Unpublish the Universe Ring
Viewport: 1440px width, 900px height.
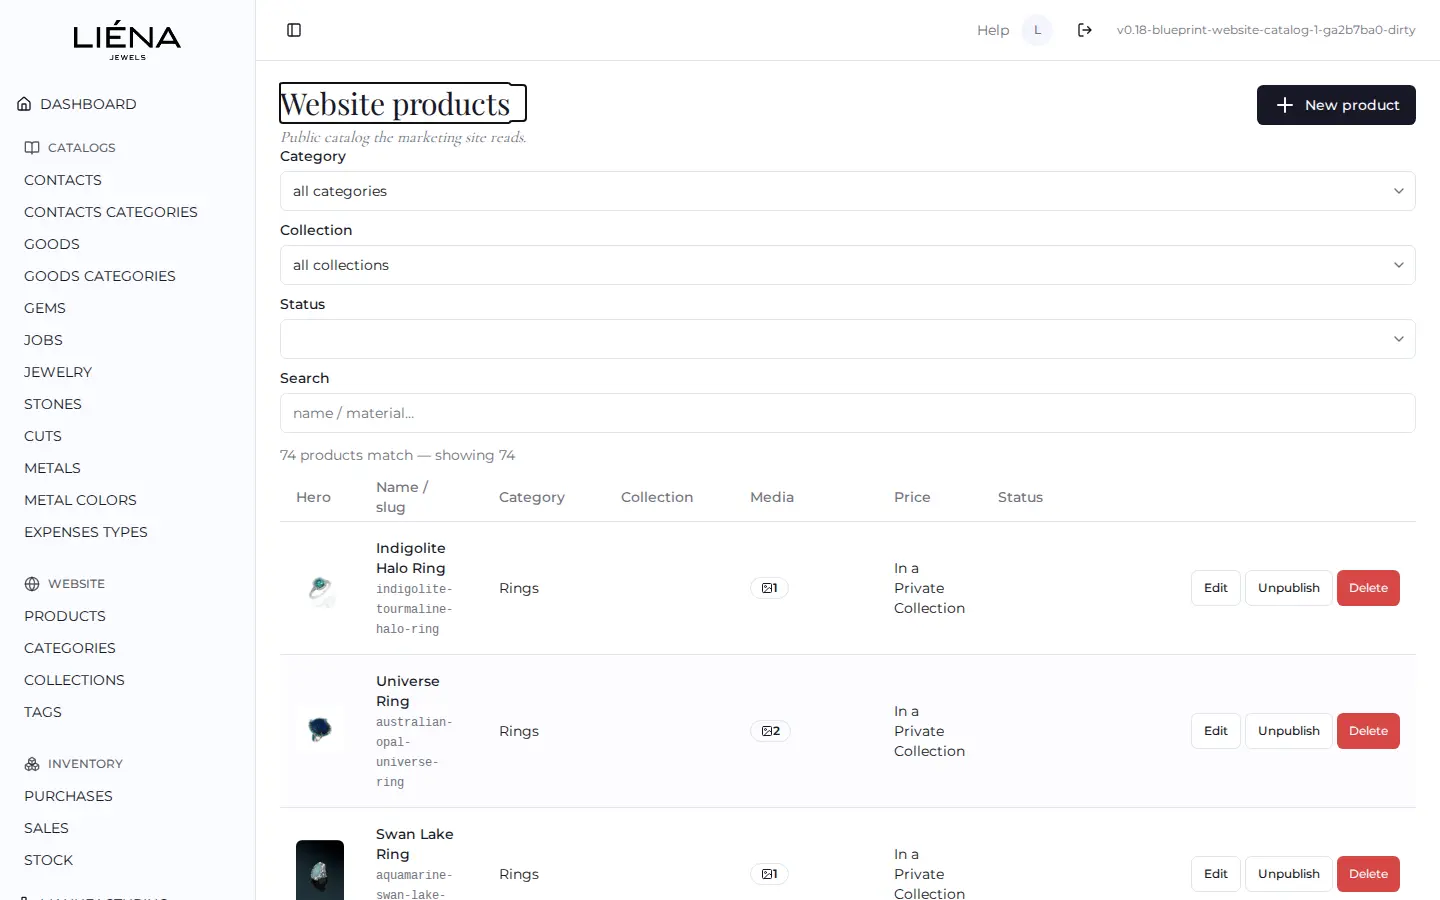[x=1289, y=731]
